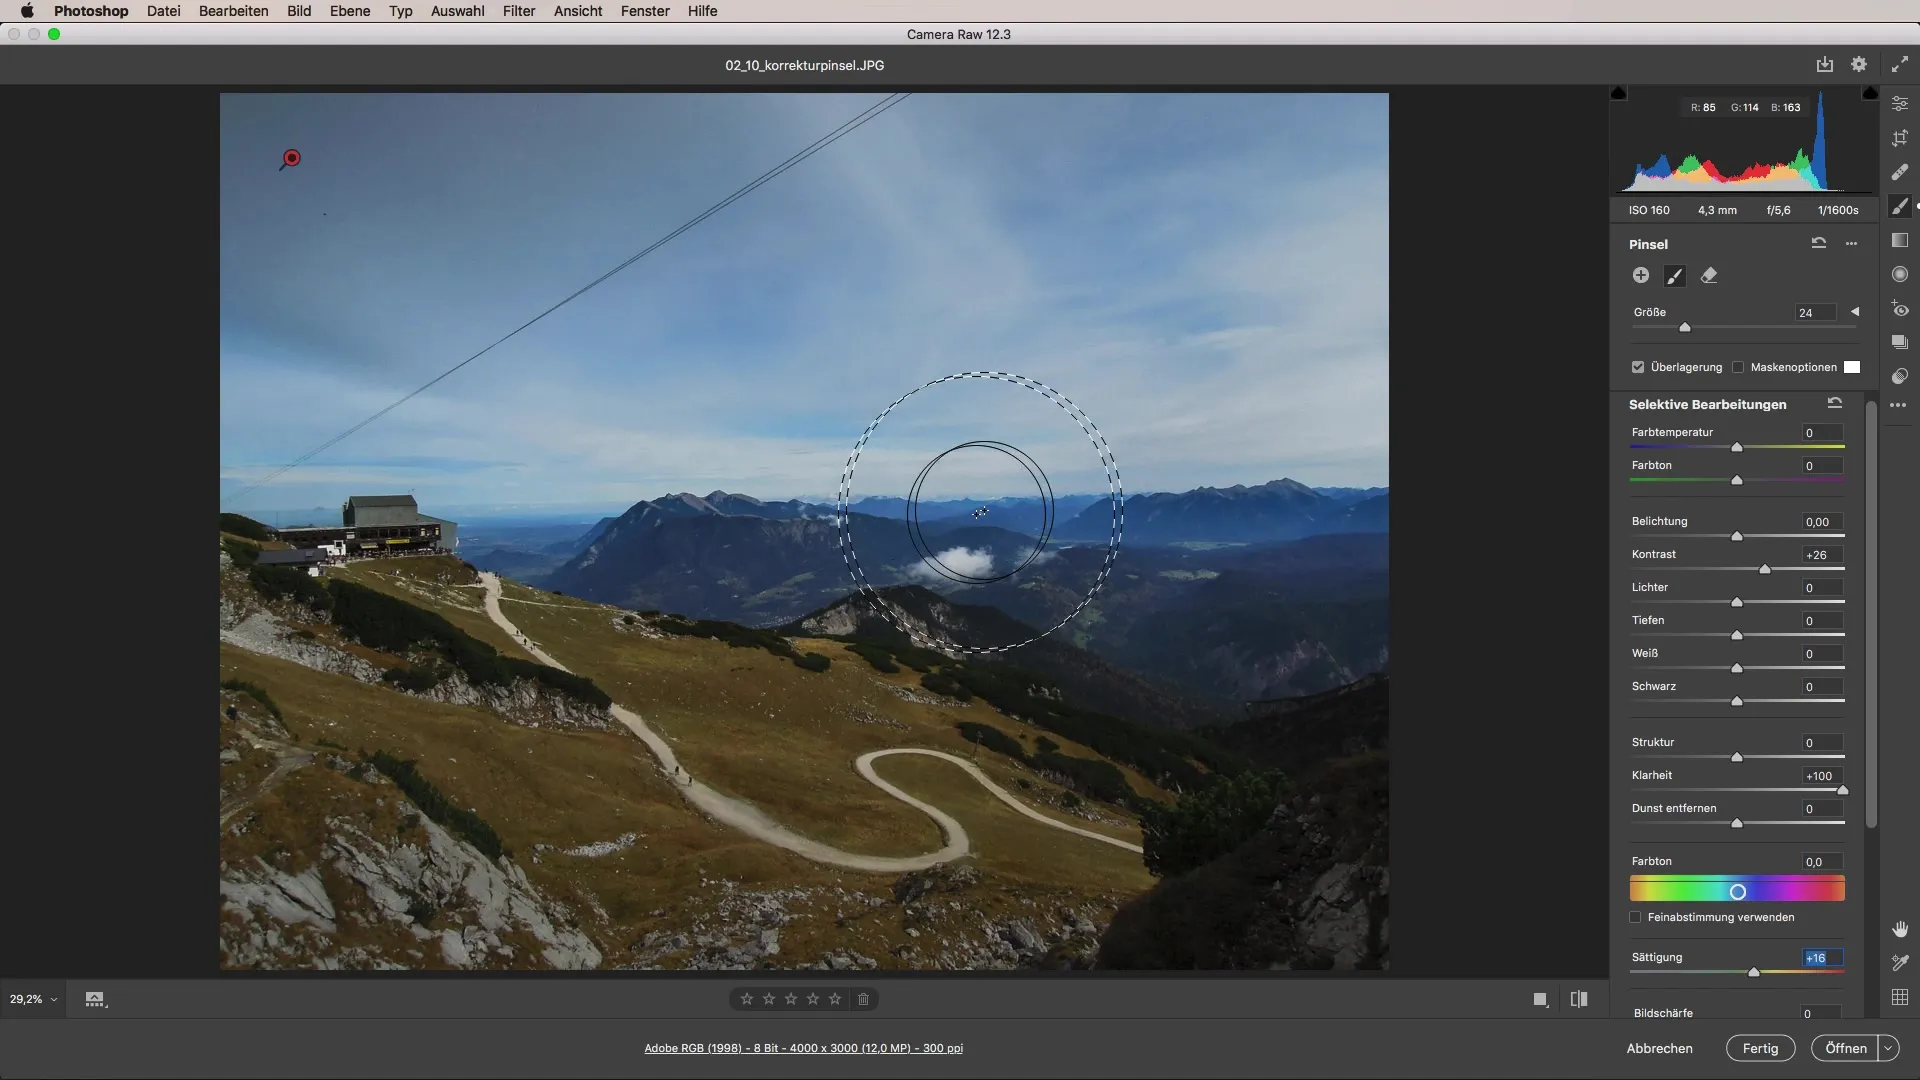This screenshot has height=1080, width=1920.
Task: Expand brush size options triangle next to Größe
Action: point(1855,312)
